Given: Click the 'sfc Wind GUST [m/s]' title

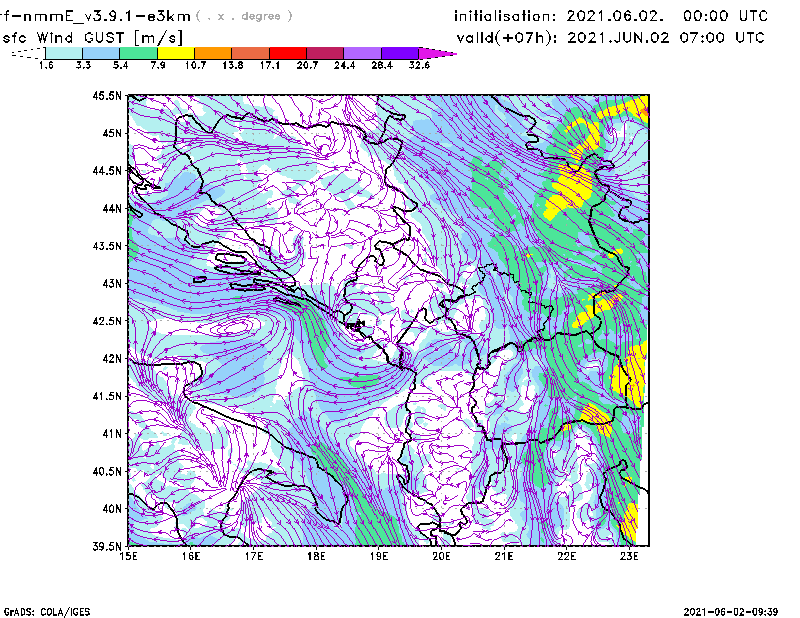Looking at the screenshot, I should (92, 38).
